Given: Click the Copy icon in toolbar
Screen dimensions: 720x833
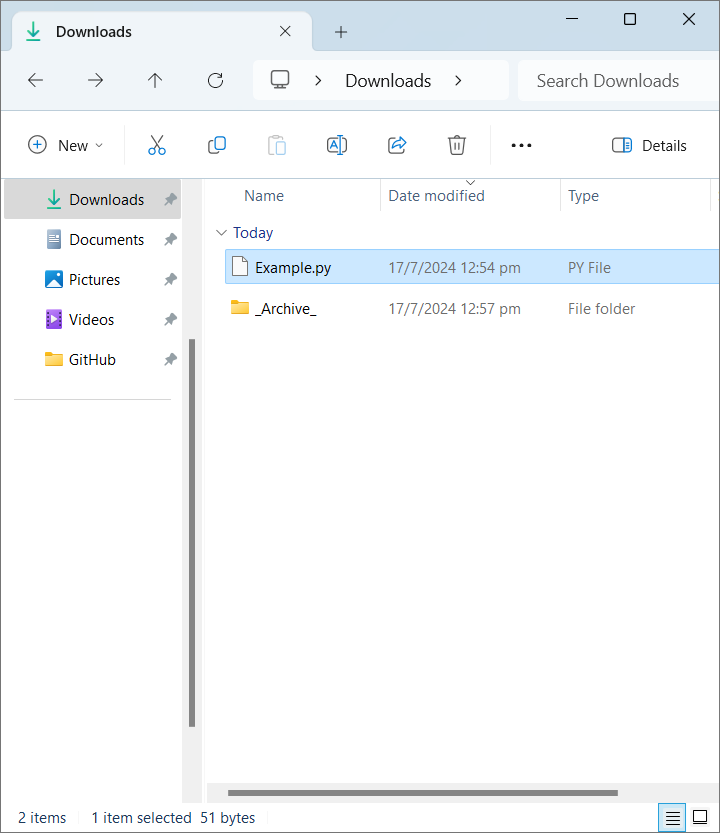Looking at the screenshot, I should (217, 145).
